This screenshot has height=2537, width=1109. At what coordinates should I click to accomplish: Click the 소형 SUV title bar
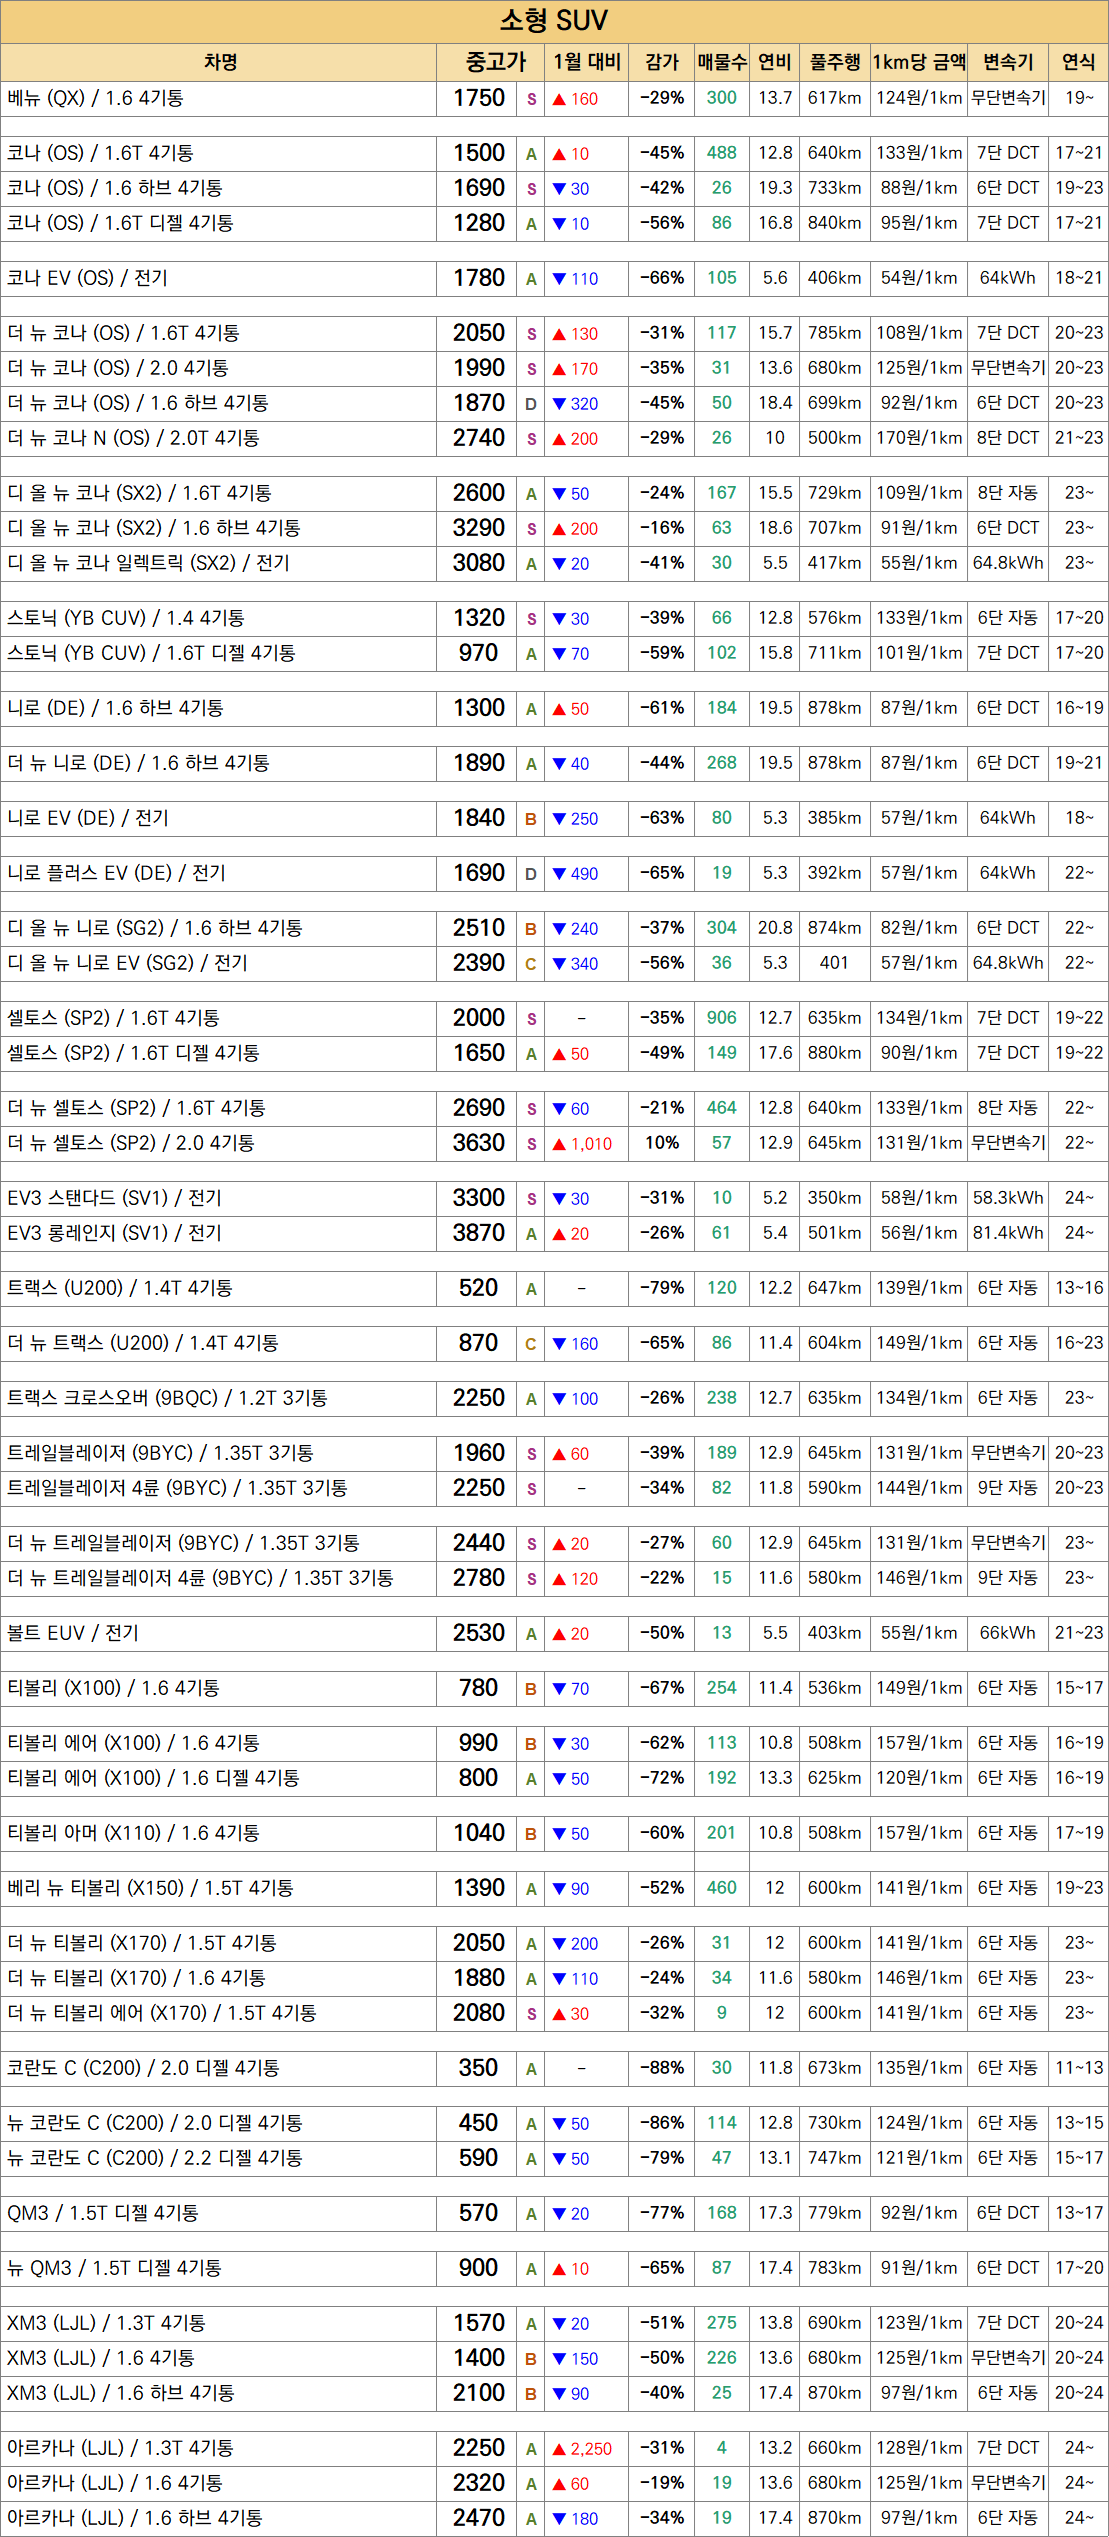pos(554,21)
